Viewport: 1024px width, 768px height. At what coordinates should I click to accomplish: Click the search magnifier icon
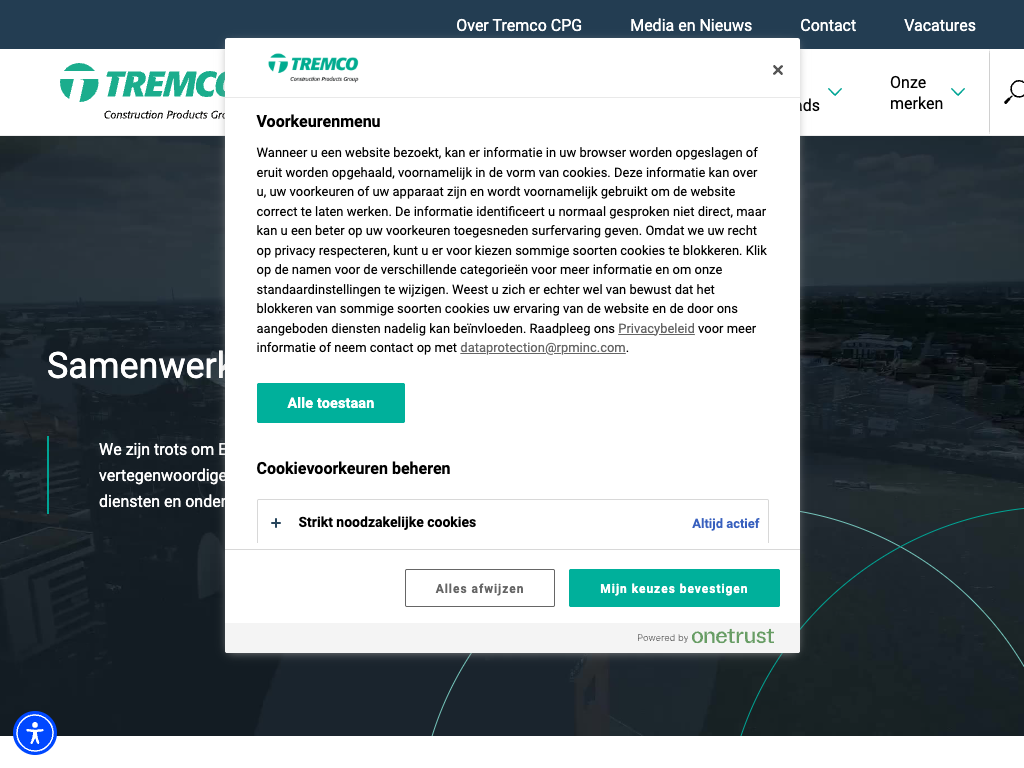tap(1013, 93)
